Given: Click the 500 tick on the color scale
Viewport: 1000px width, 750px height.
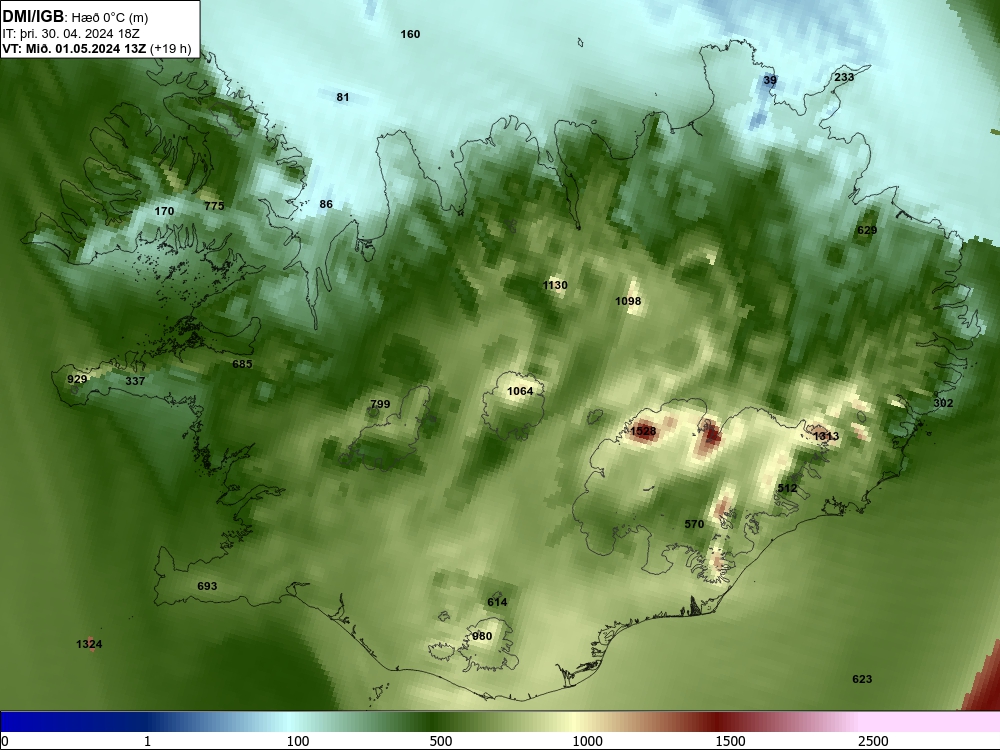Looking at the screenshot, I should (x=441, y=741).
